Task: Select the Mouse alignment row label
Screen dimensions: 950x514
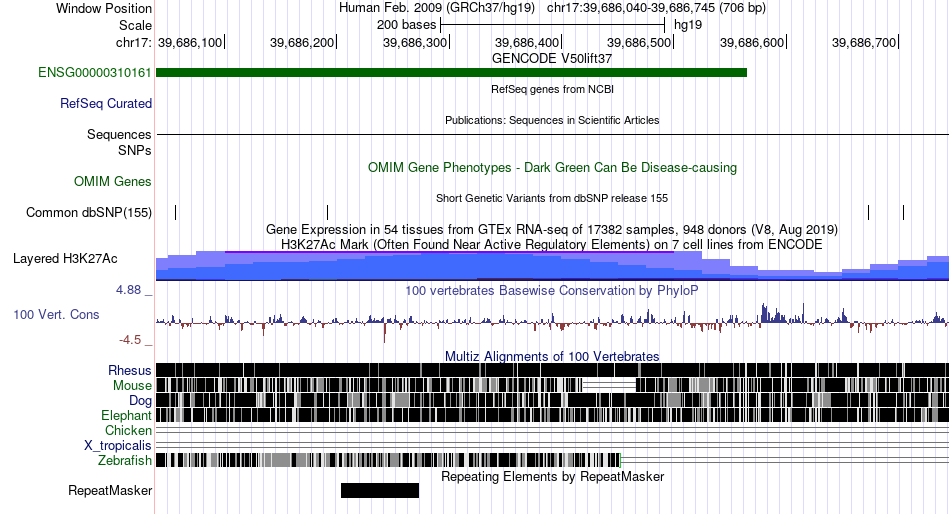Action: click(x=132, y=386)
